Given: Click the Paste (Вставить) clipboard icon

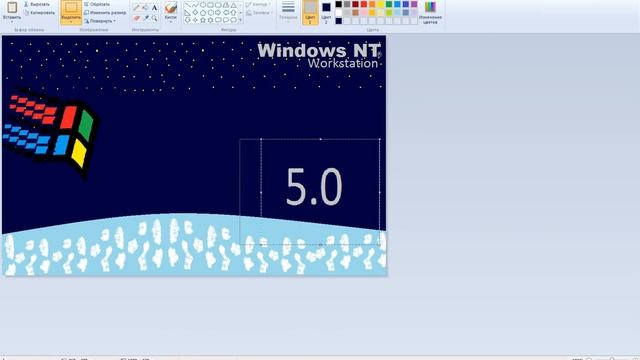Looking at the screenshot, I should 12,8.
